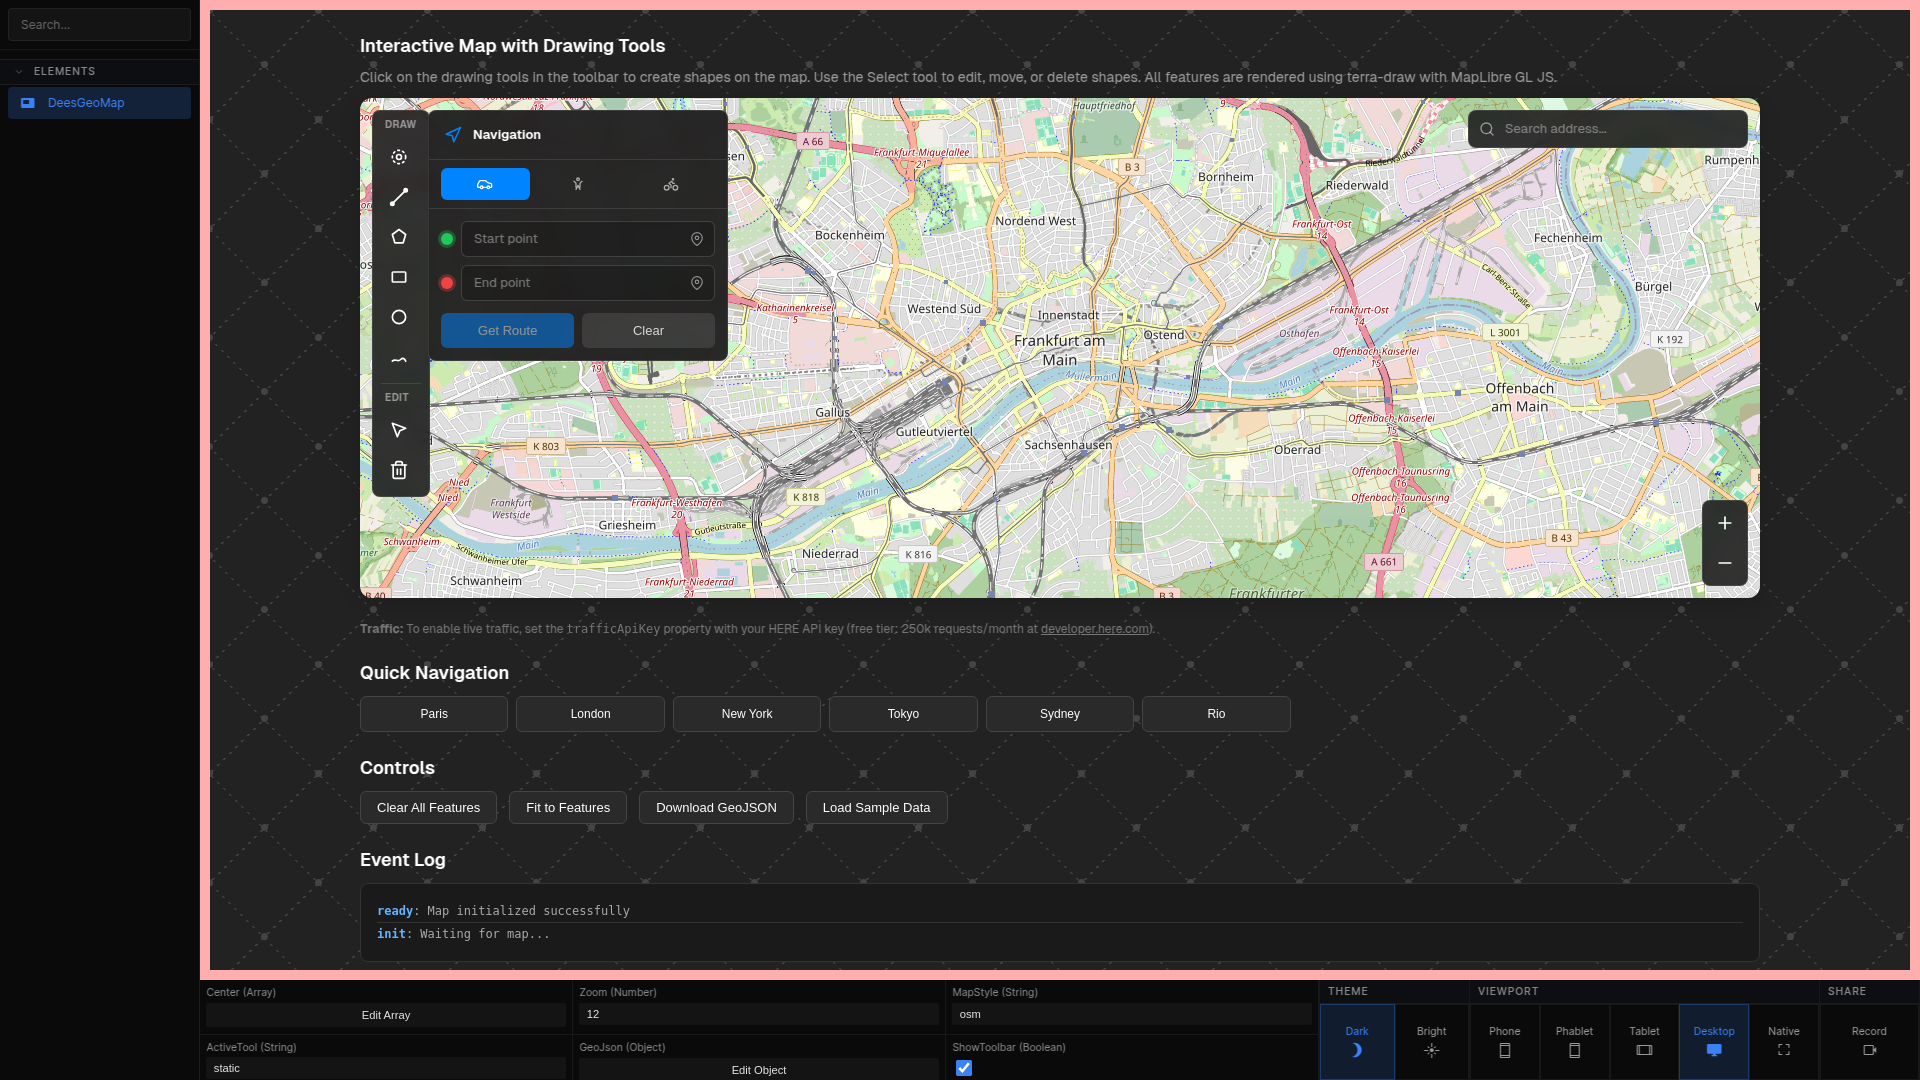Collapse the Elements section chevron
The height and width of the screenshot is (1080, 1920).
19,71
